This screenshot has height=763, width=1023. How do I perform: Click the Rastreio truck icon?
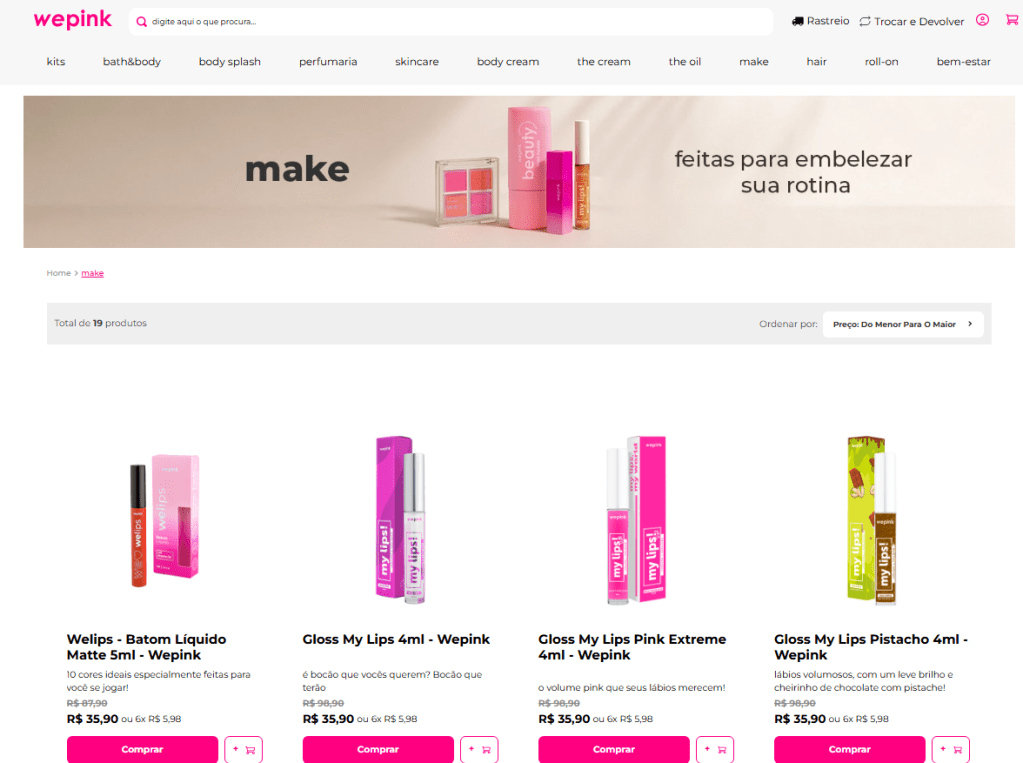pos(797,22)
